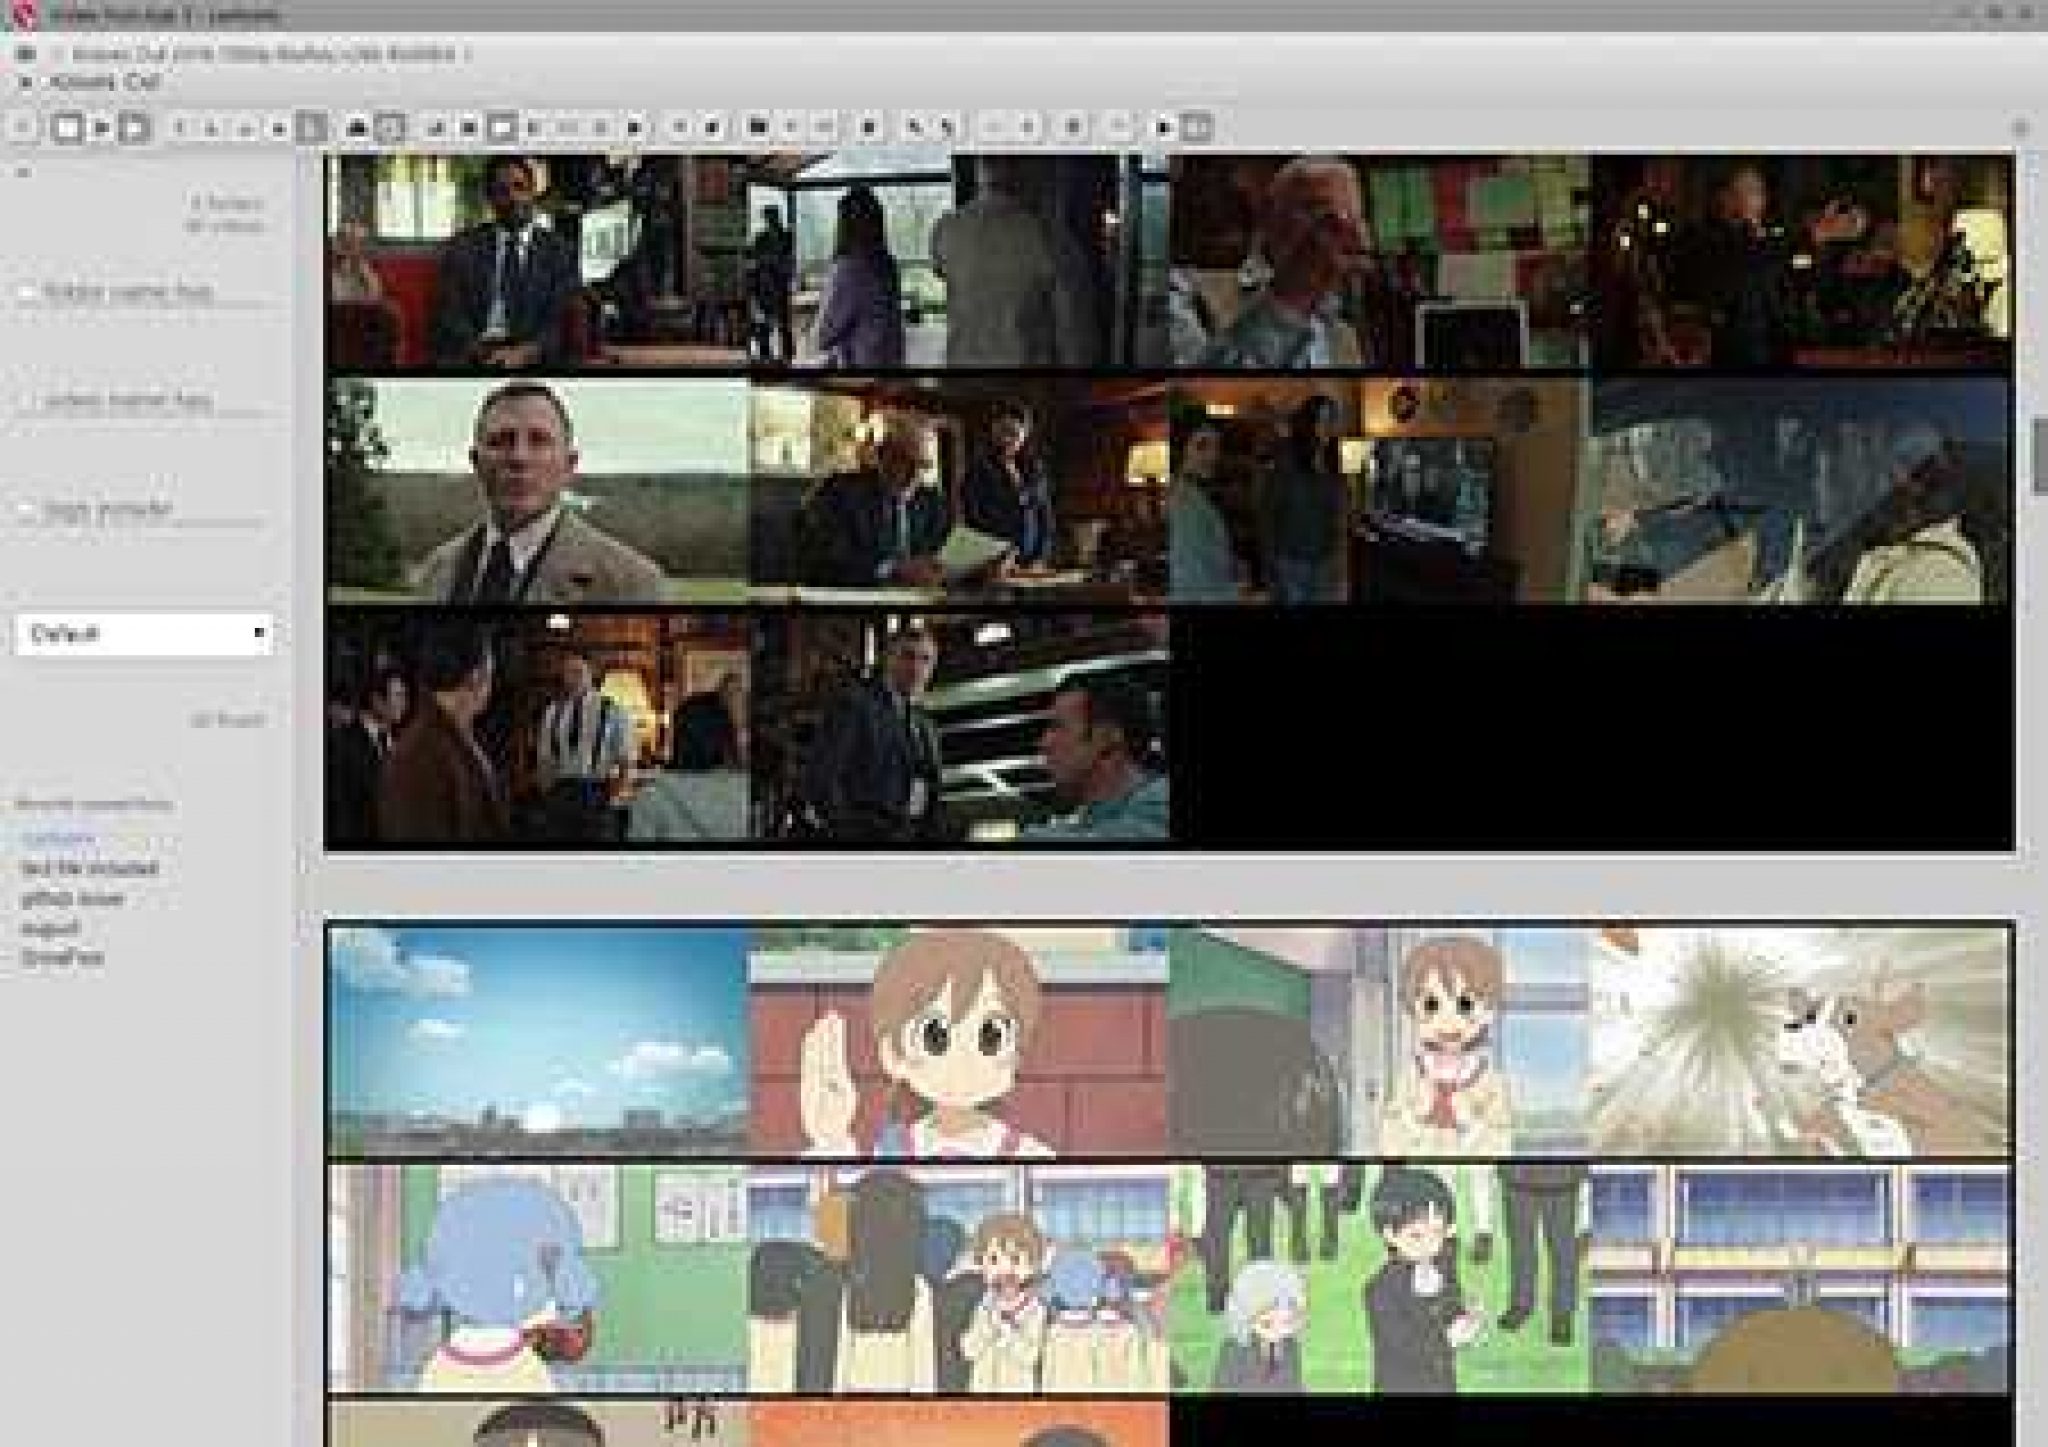Toggle the 'tags include' filter
The image size is (2048, 1447).
(x=27, y=509)
